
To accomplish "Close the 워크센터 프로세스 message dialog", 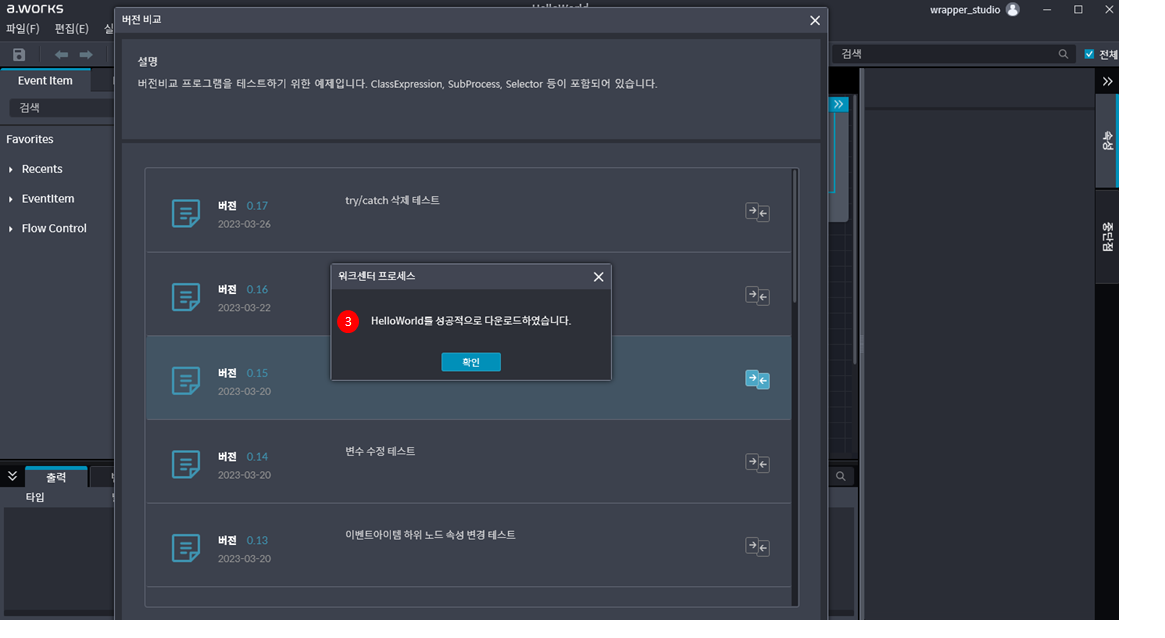I will click(598, 276).
